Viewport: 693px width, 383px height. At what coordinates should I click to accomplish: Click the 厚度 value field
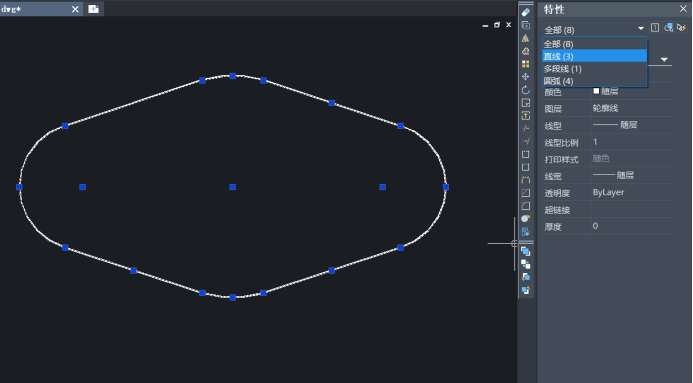pyautogui.click(x=632, y=226)
